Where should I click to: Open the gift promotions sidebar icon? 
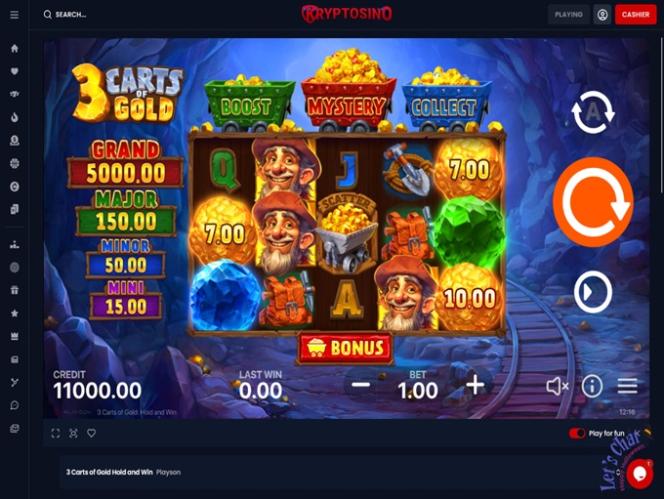(x=14, y=290)
